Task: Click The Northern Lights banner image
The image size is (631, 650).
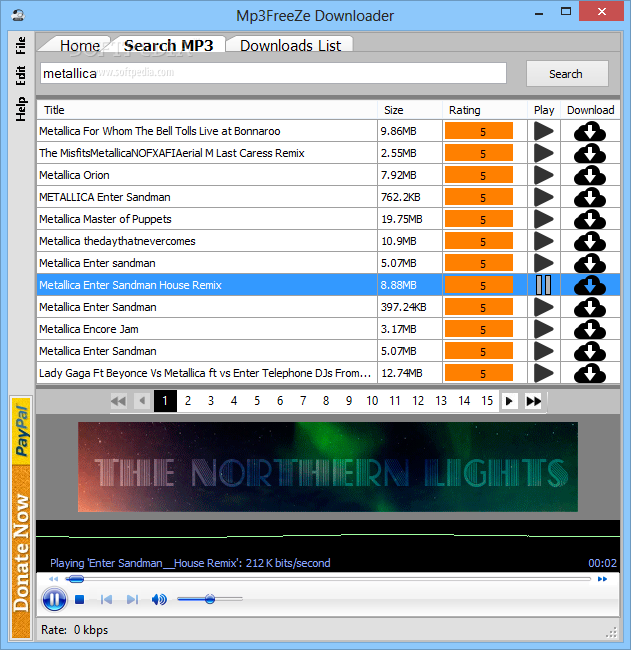Action: tap(328, 467)
